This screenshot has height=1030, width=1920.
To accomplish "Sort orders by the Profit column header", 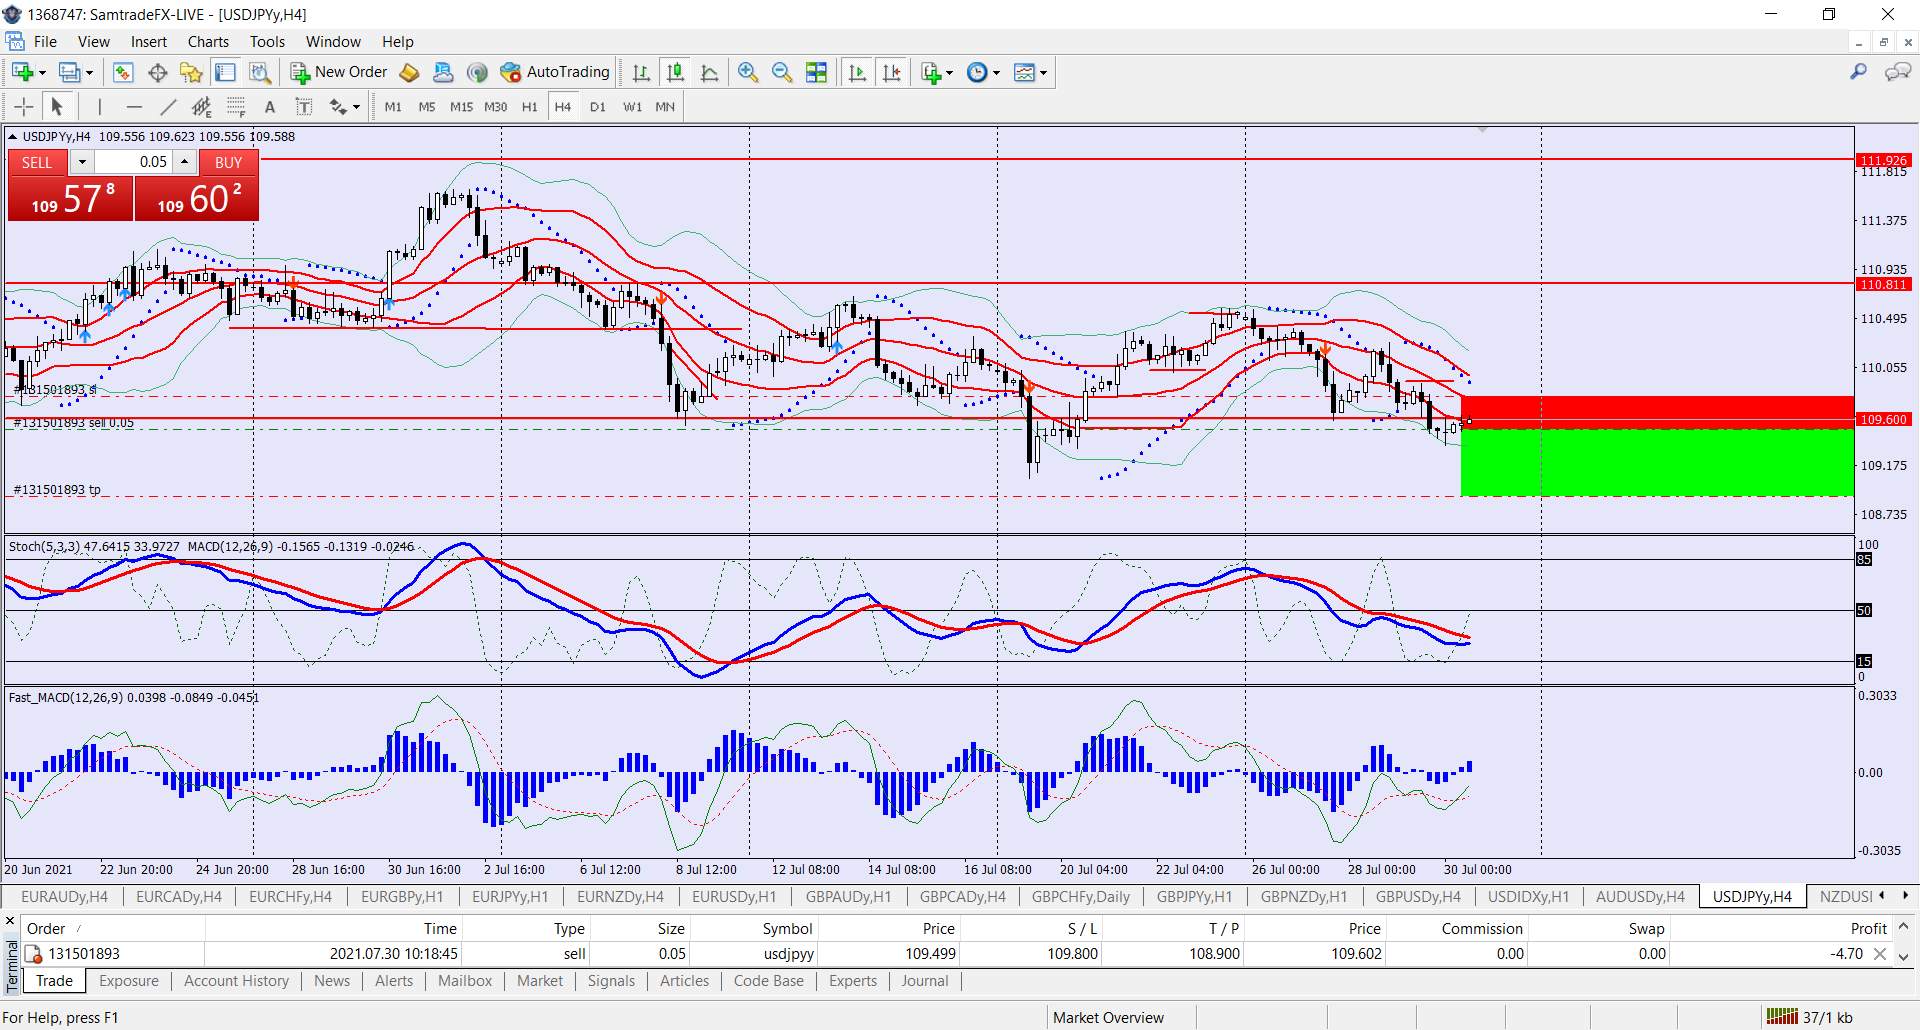I will [x=1868, y=928].
